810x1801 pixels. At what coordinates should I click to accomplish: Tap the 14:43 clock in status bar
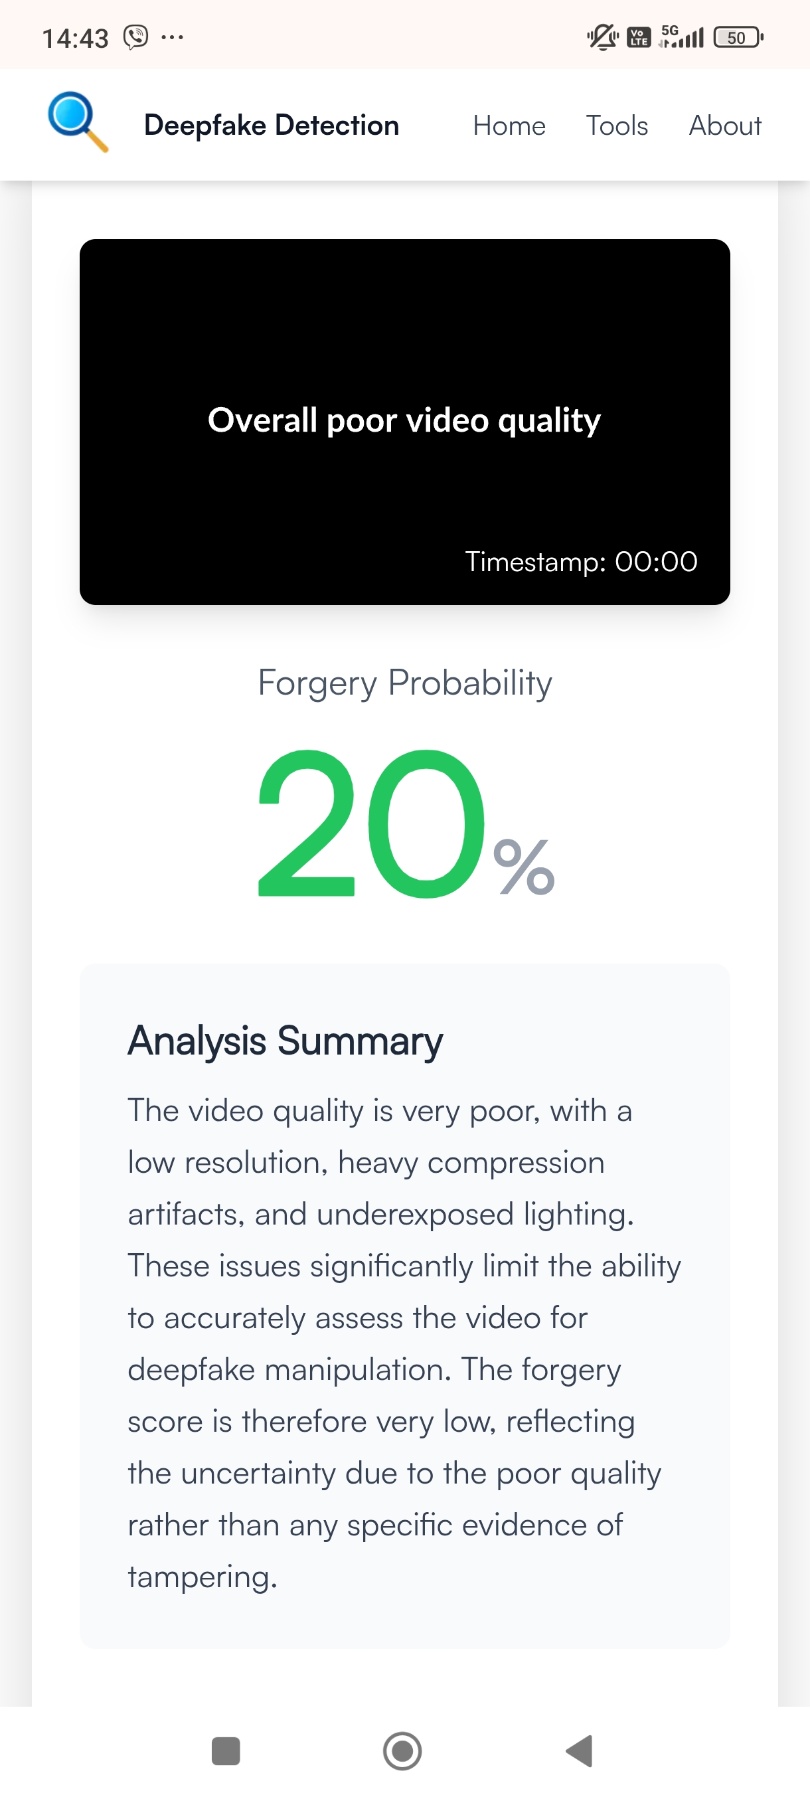pos(75,38)
